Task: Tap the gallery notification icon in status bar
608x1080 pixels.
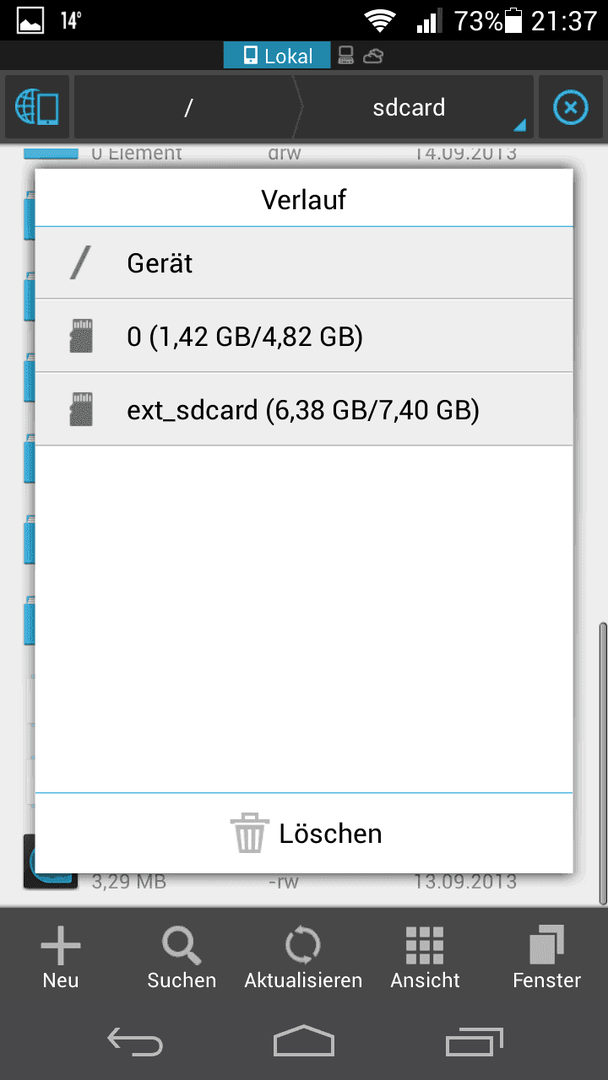Action: (30, 21)
